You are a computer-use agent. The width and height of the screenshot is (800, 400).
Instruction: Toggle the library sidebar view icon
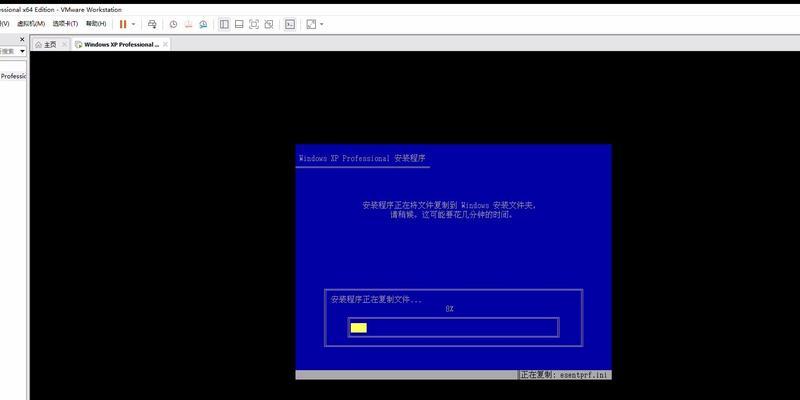224,24
